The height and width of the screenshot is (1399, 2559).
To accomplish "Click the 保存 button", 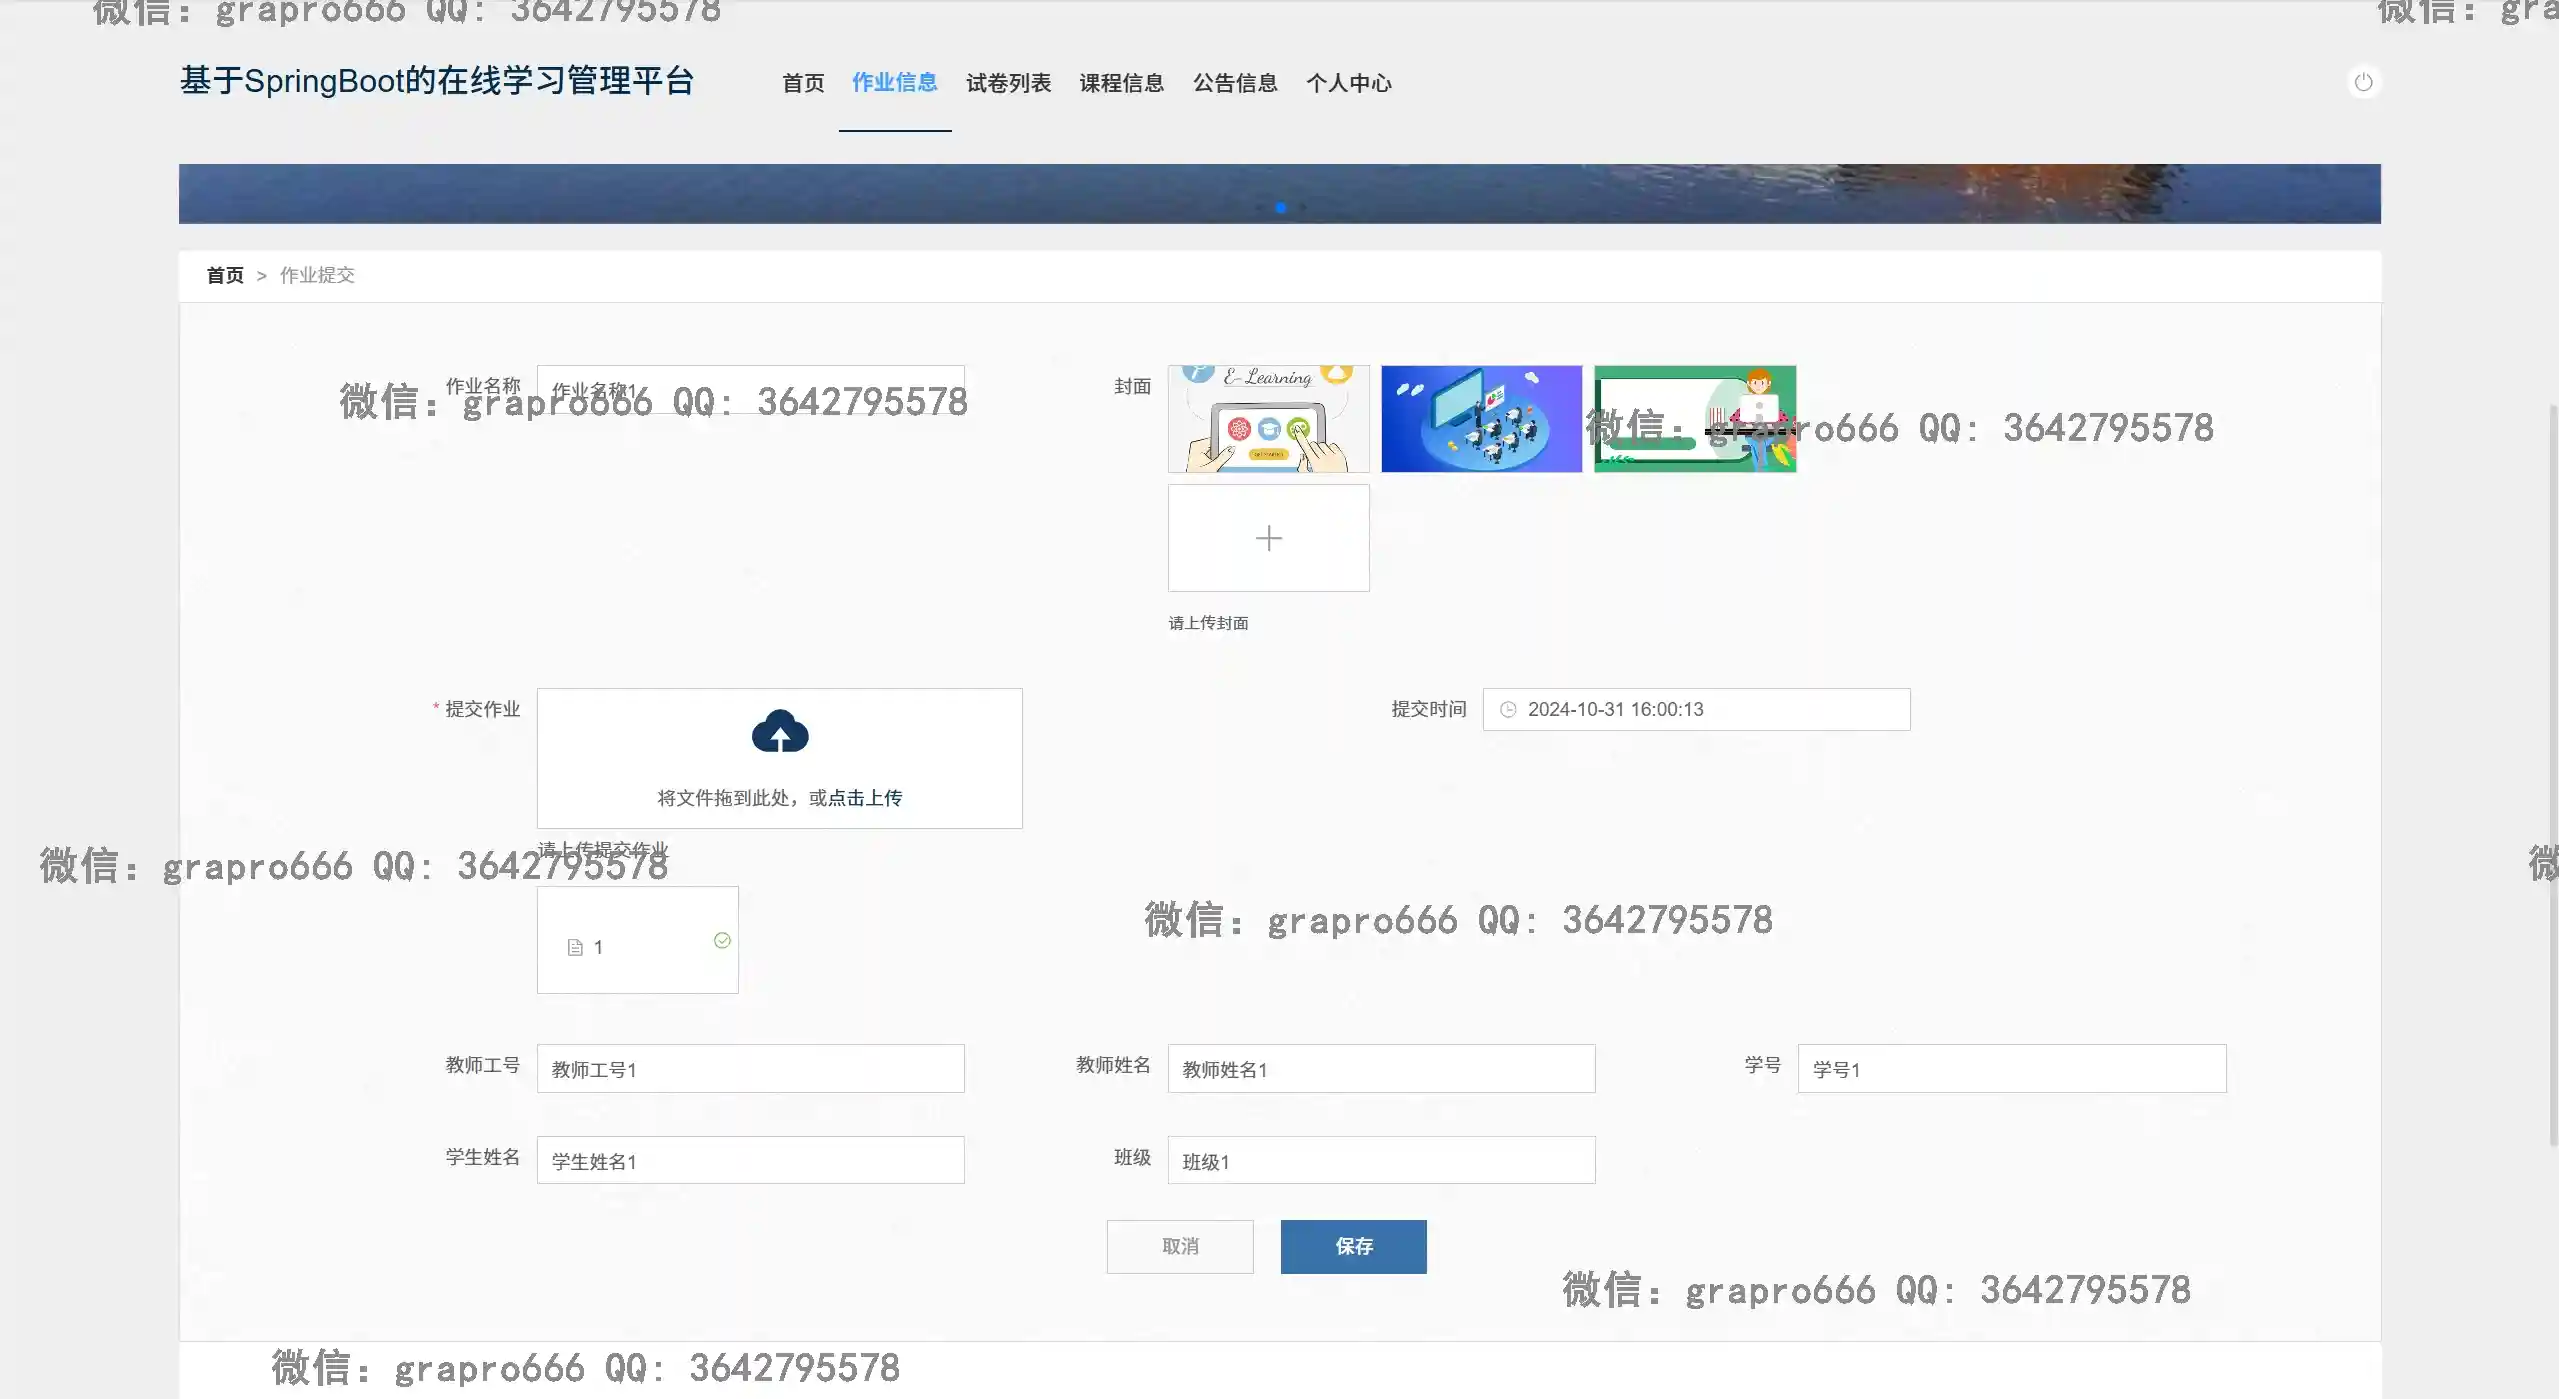I will 1353,1246.
